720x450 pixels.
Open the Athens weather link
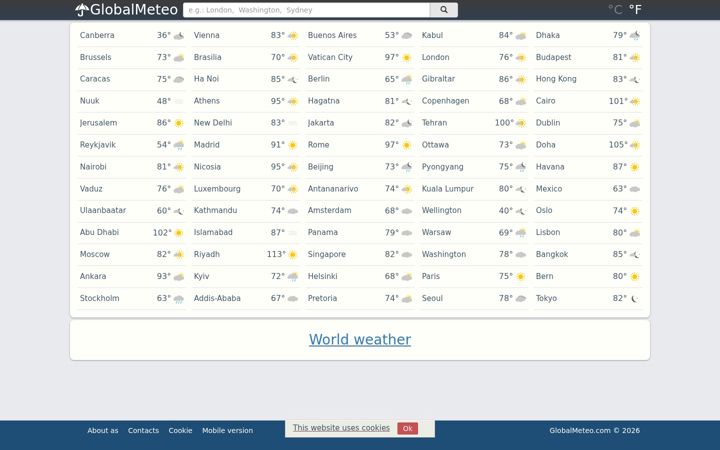(207, 101)
